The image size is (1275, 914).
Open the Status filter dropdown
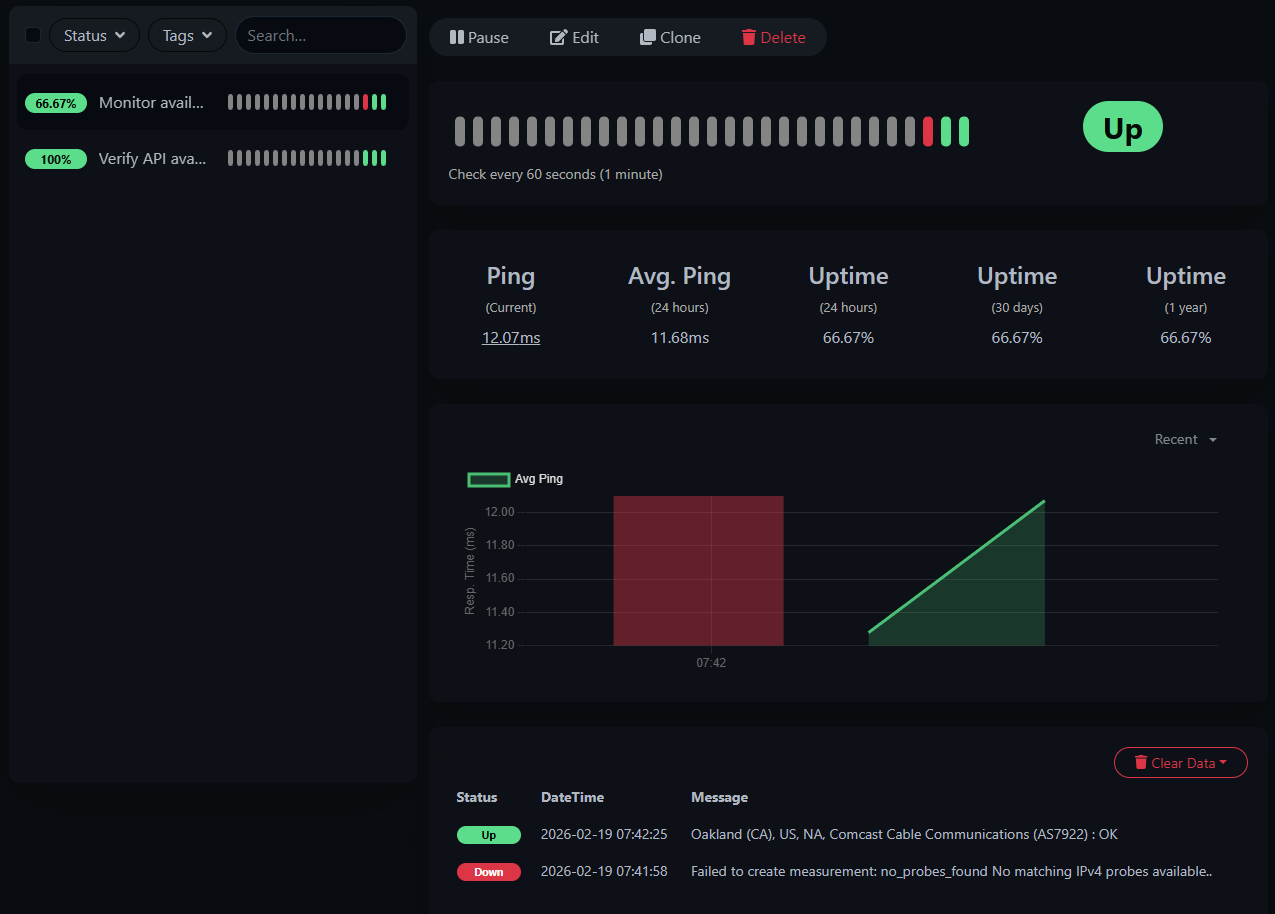(95, 35)
